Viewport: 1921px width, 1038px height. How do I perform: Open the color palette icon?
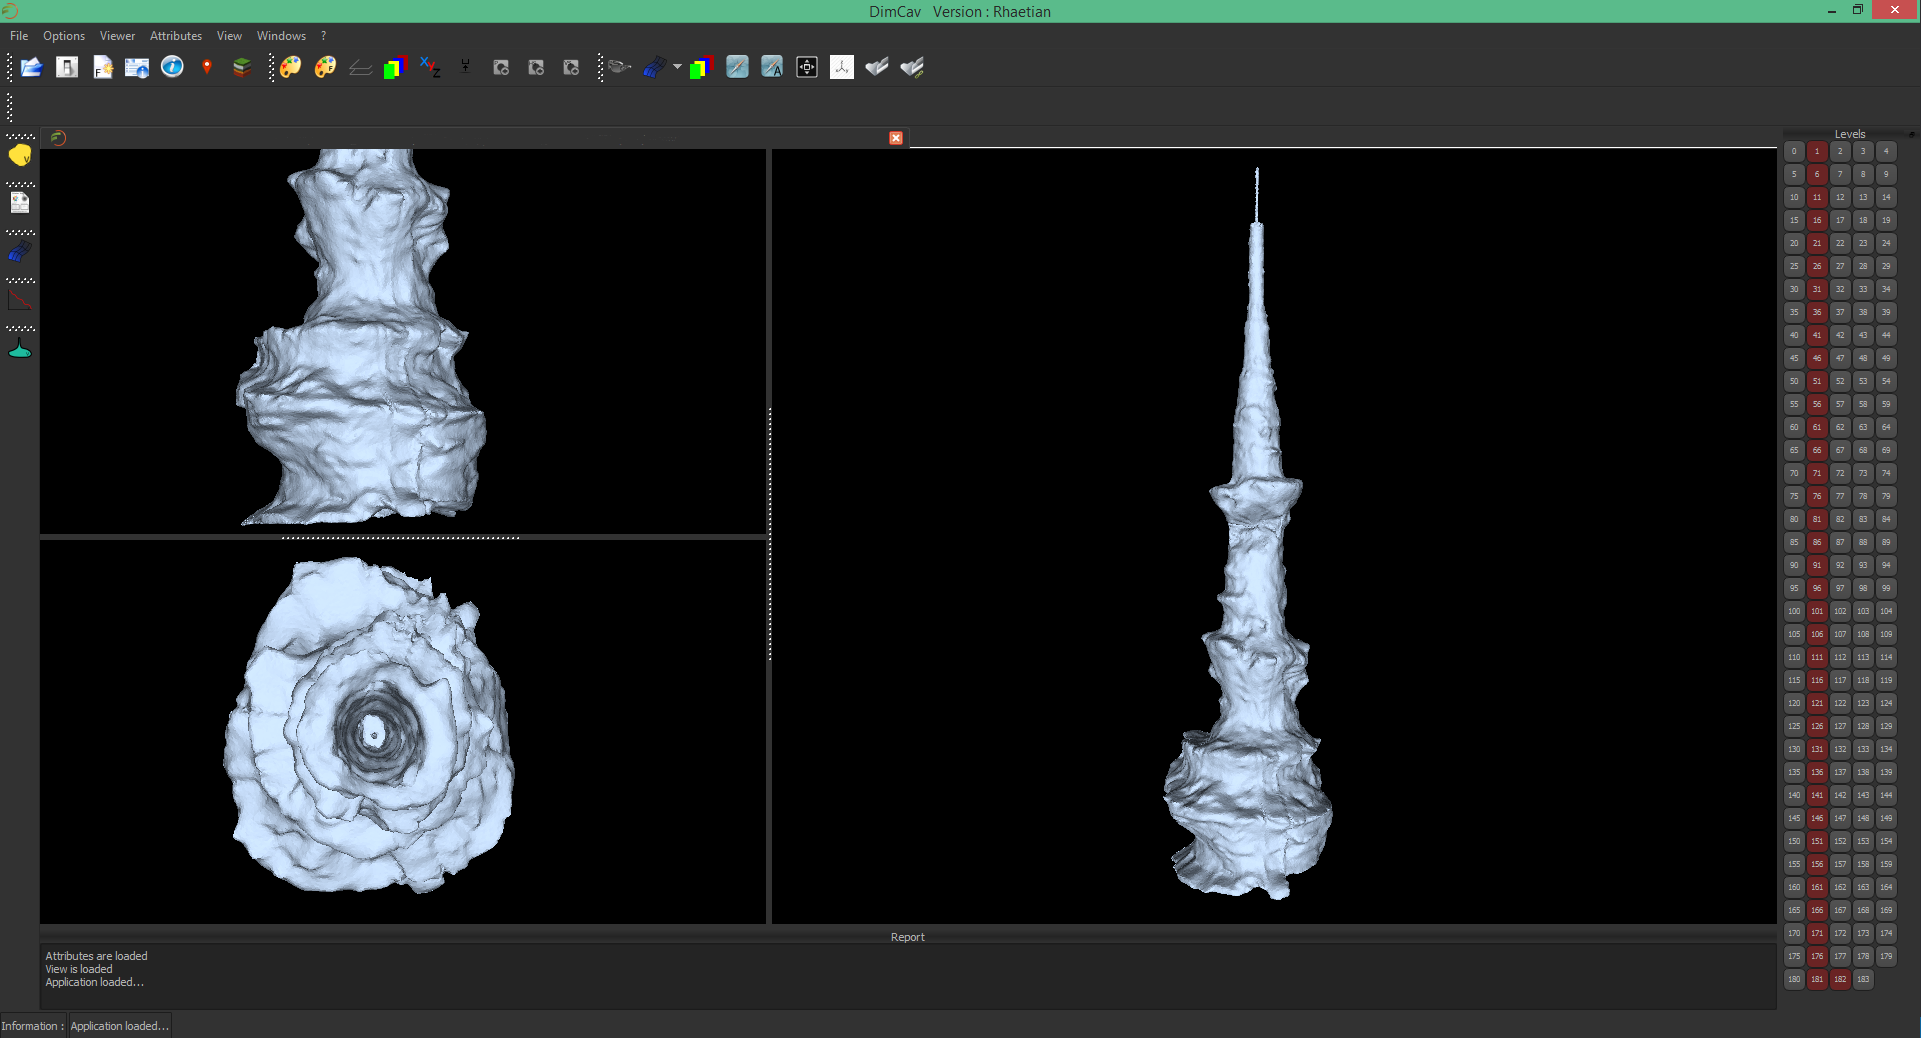pyautogui.click(x=291, y=67)
